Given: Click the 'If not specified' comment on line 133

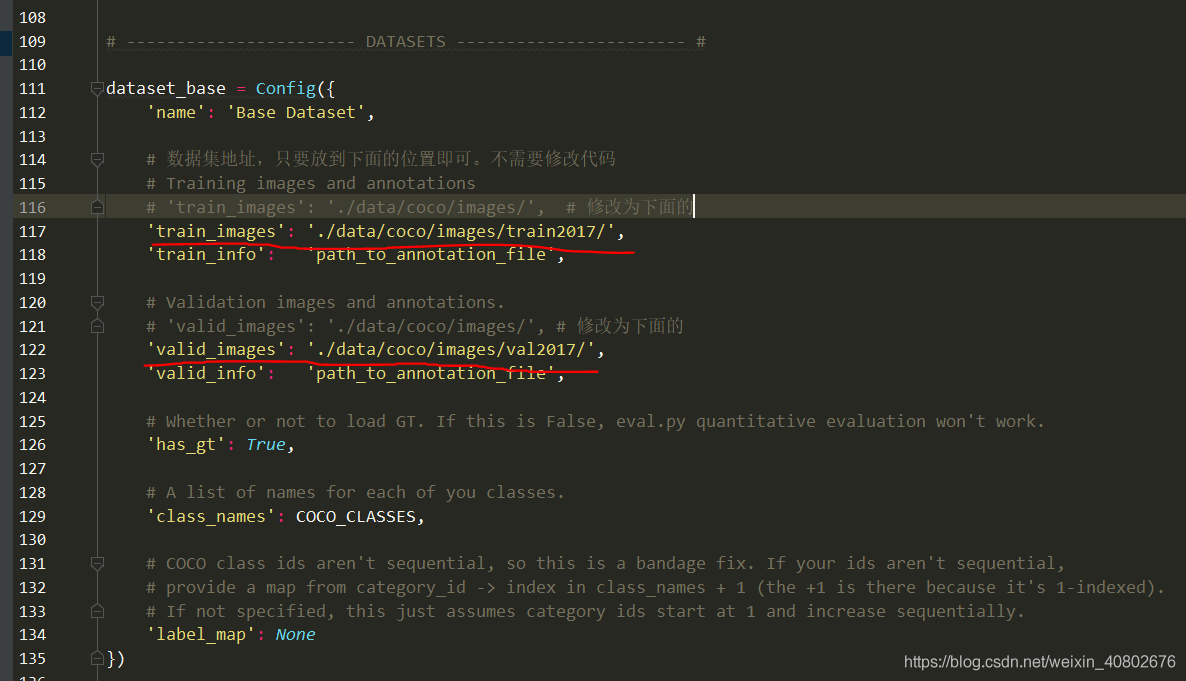Looking at the screenshot, I should pos(585,611).
